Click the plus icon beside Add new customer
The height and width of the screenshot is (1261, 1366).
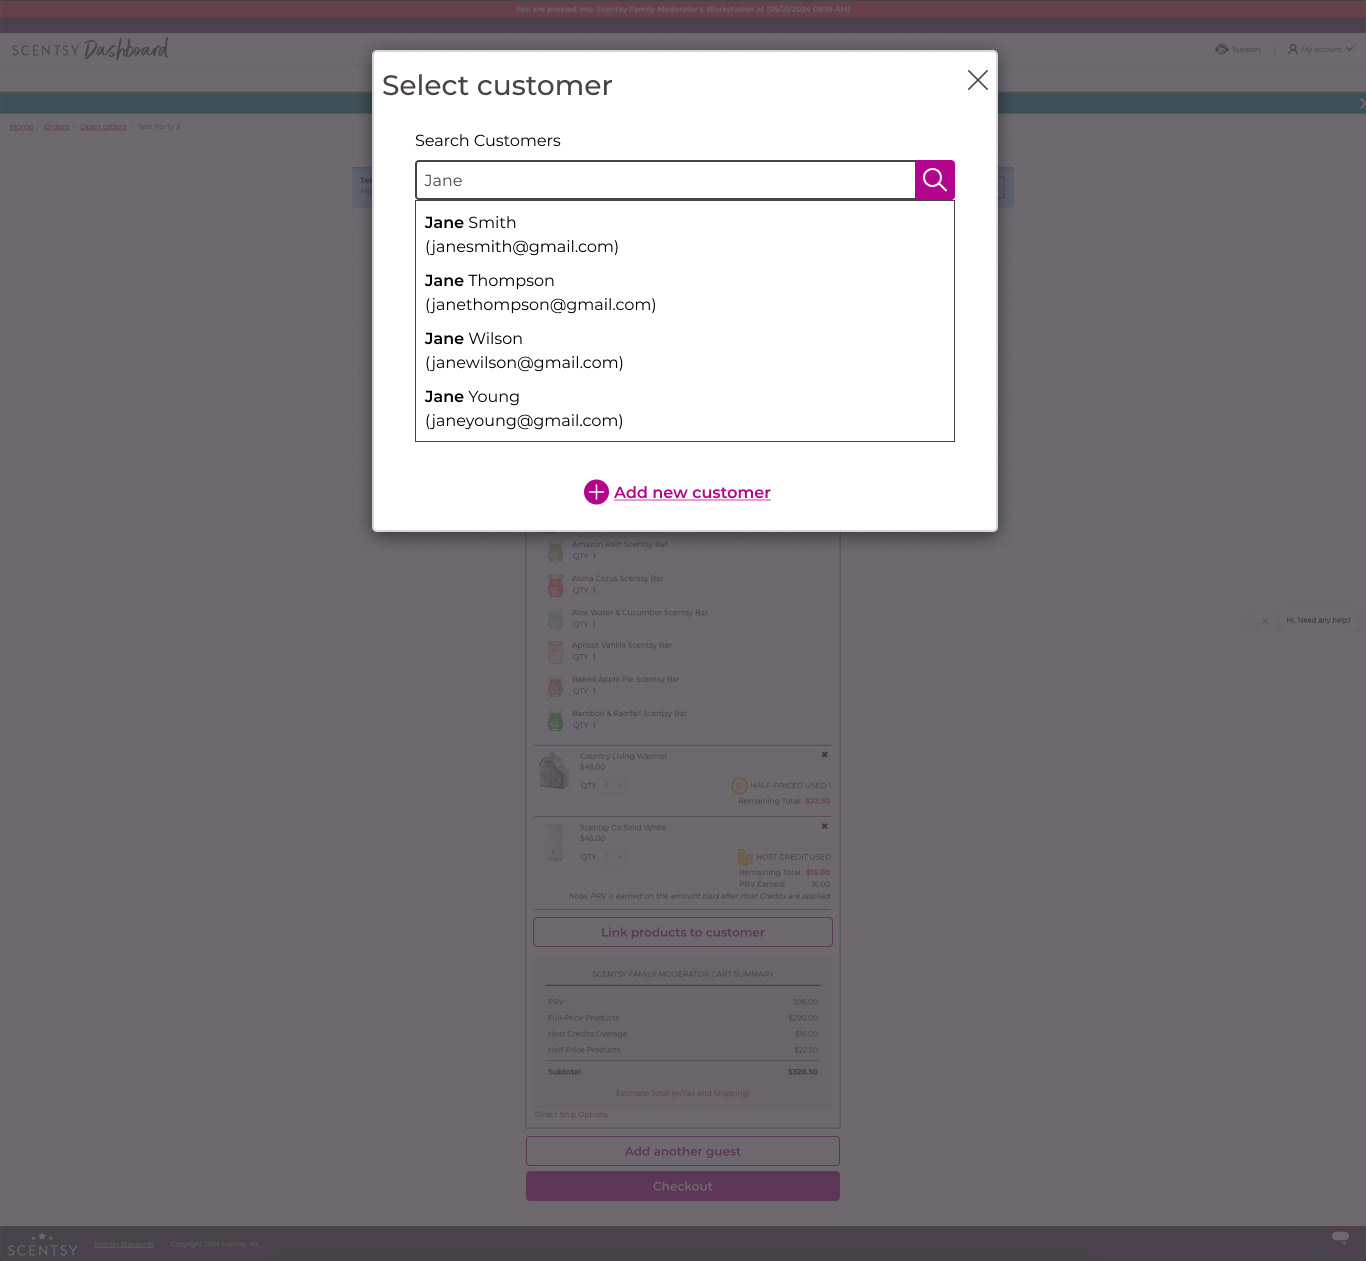point(596,492)
